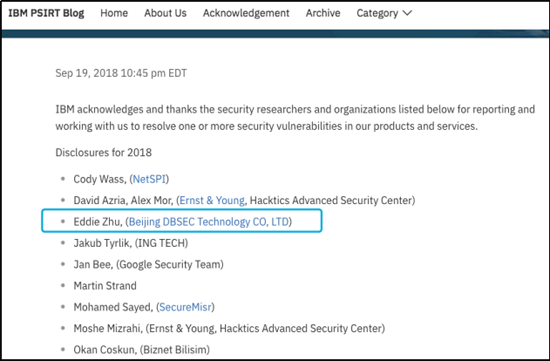Open the Ernst & Young link
The height and width of the screenshot is (361, 550).
pos(212,200)
